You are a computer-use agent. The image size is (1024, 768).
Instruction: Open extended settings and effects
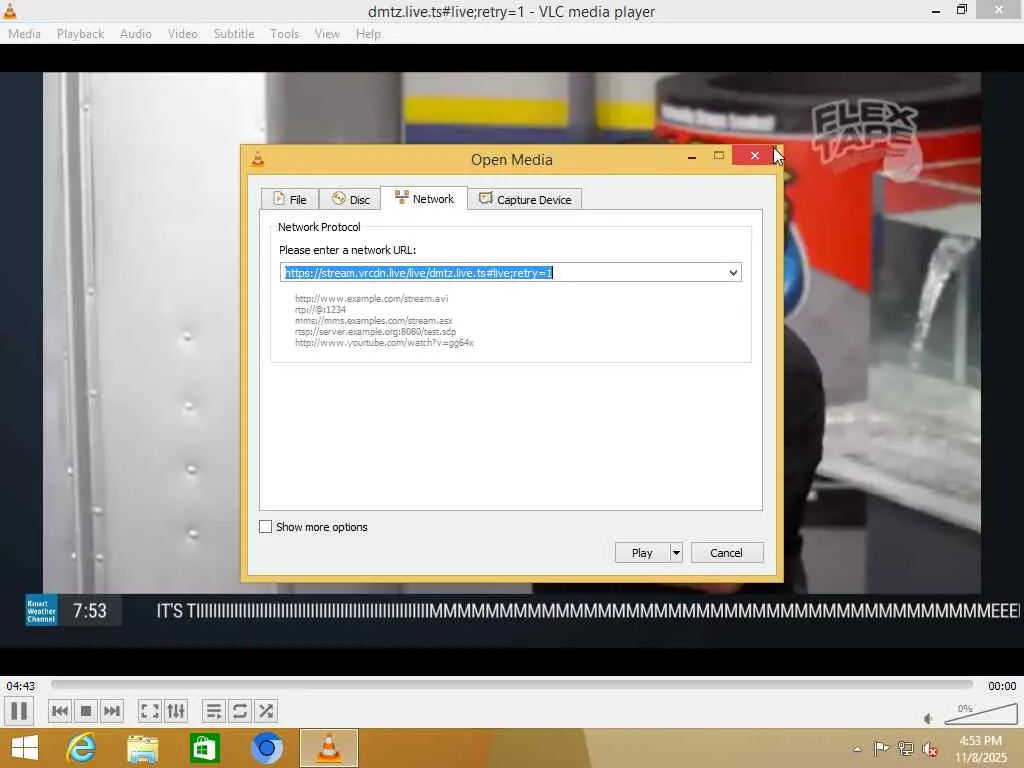point(176,711)
